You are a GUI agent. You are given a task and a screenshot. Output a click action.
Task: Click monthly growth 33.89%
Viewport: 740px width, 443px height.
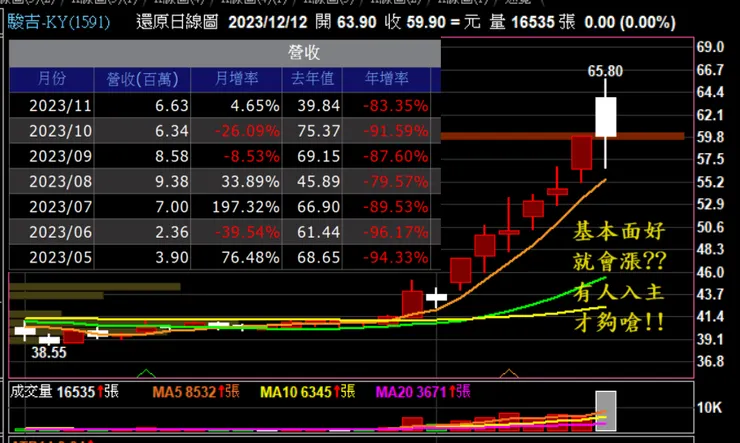pos(251,182)
